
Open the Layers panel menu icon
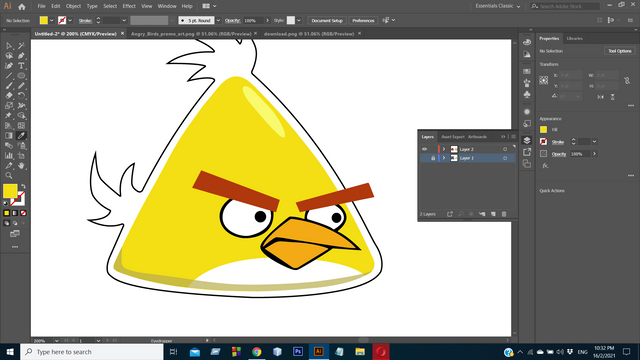click(513, 137)
